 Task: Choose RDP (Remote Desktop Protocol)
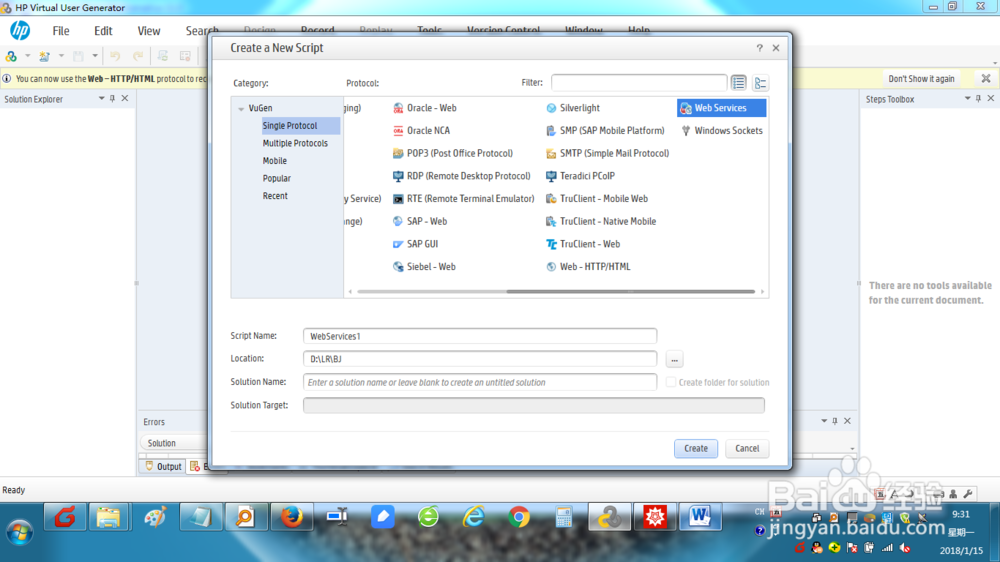(462, 176)
